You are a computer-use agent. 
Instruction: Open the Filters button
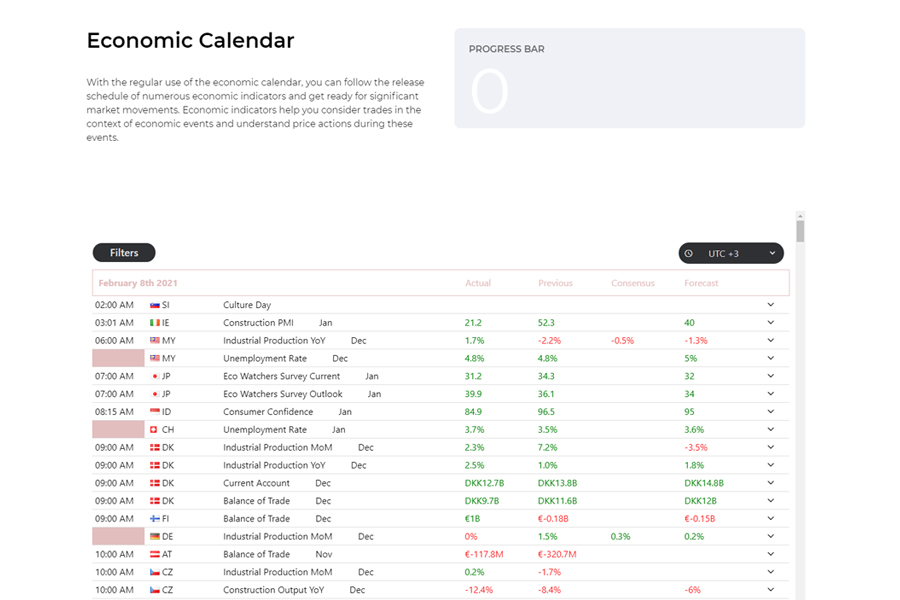click(x=124, y=253)
